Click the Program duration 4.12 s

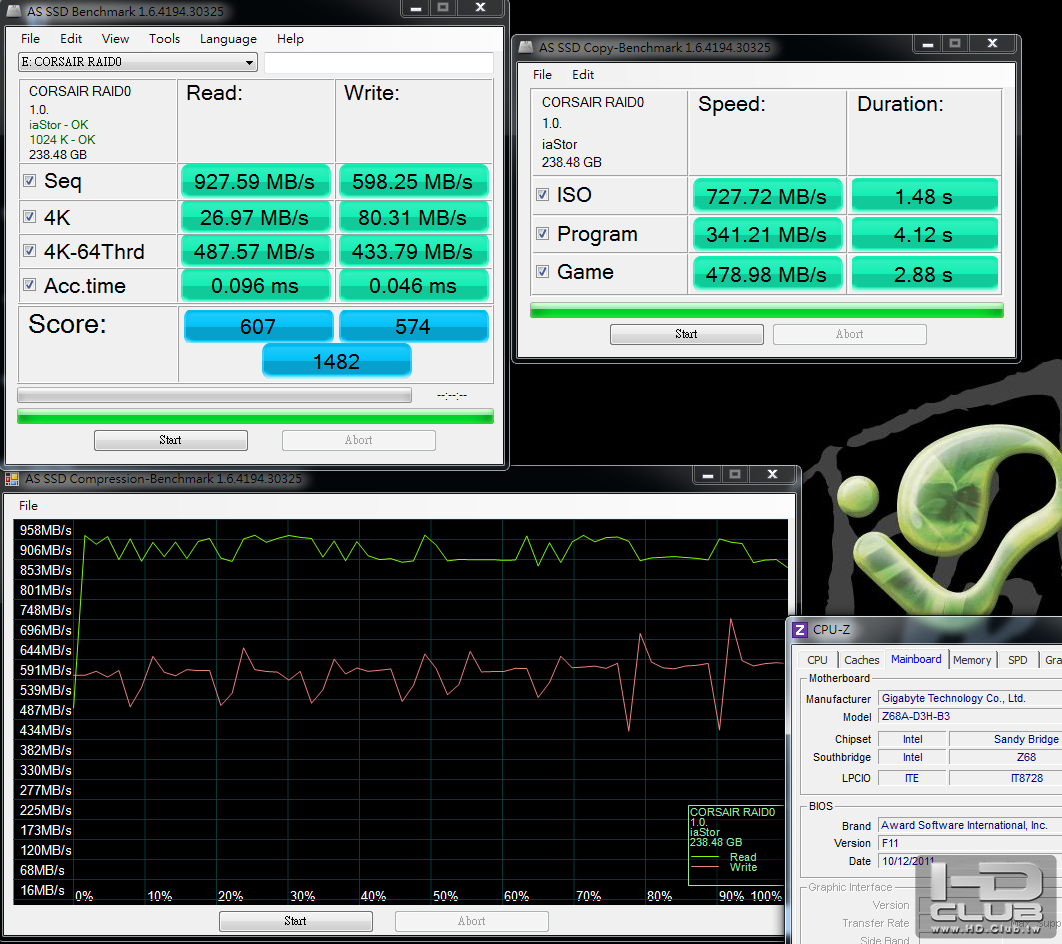[x=925, y=234]
